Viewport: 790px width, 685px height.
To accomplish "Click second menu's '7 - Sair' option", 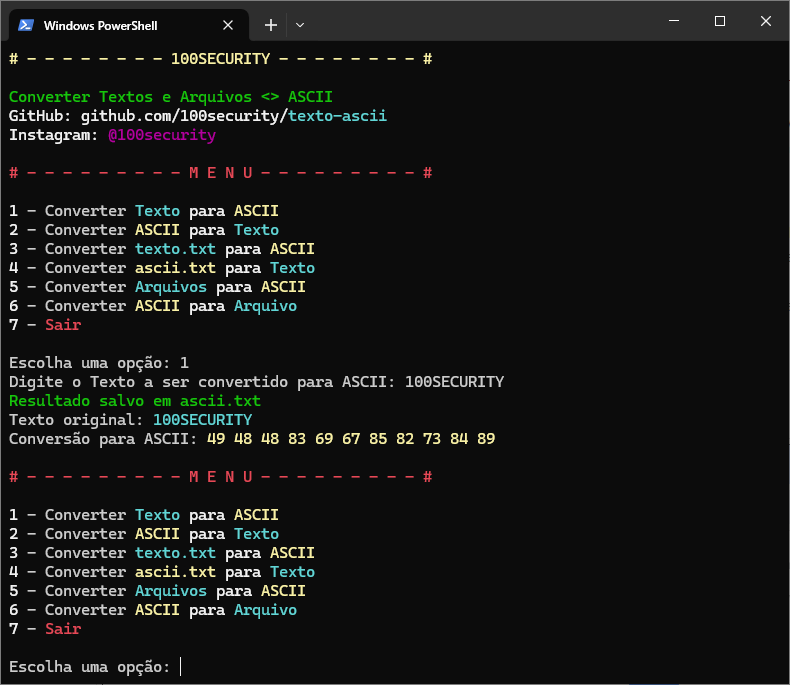I will pos(45,629).
